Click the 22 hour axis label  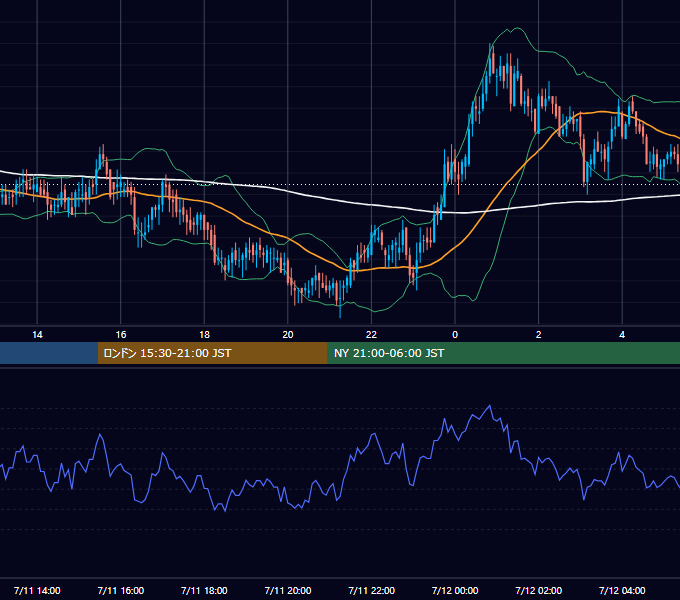pos(371,335)
